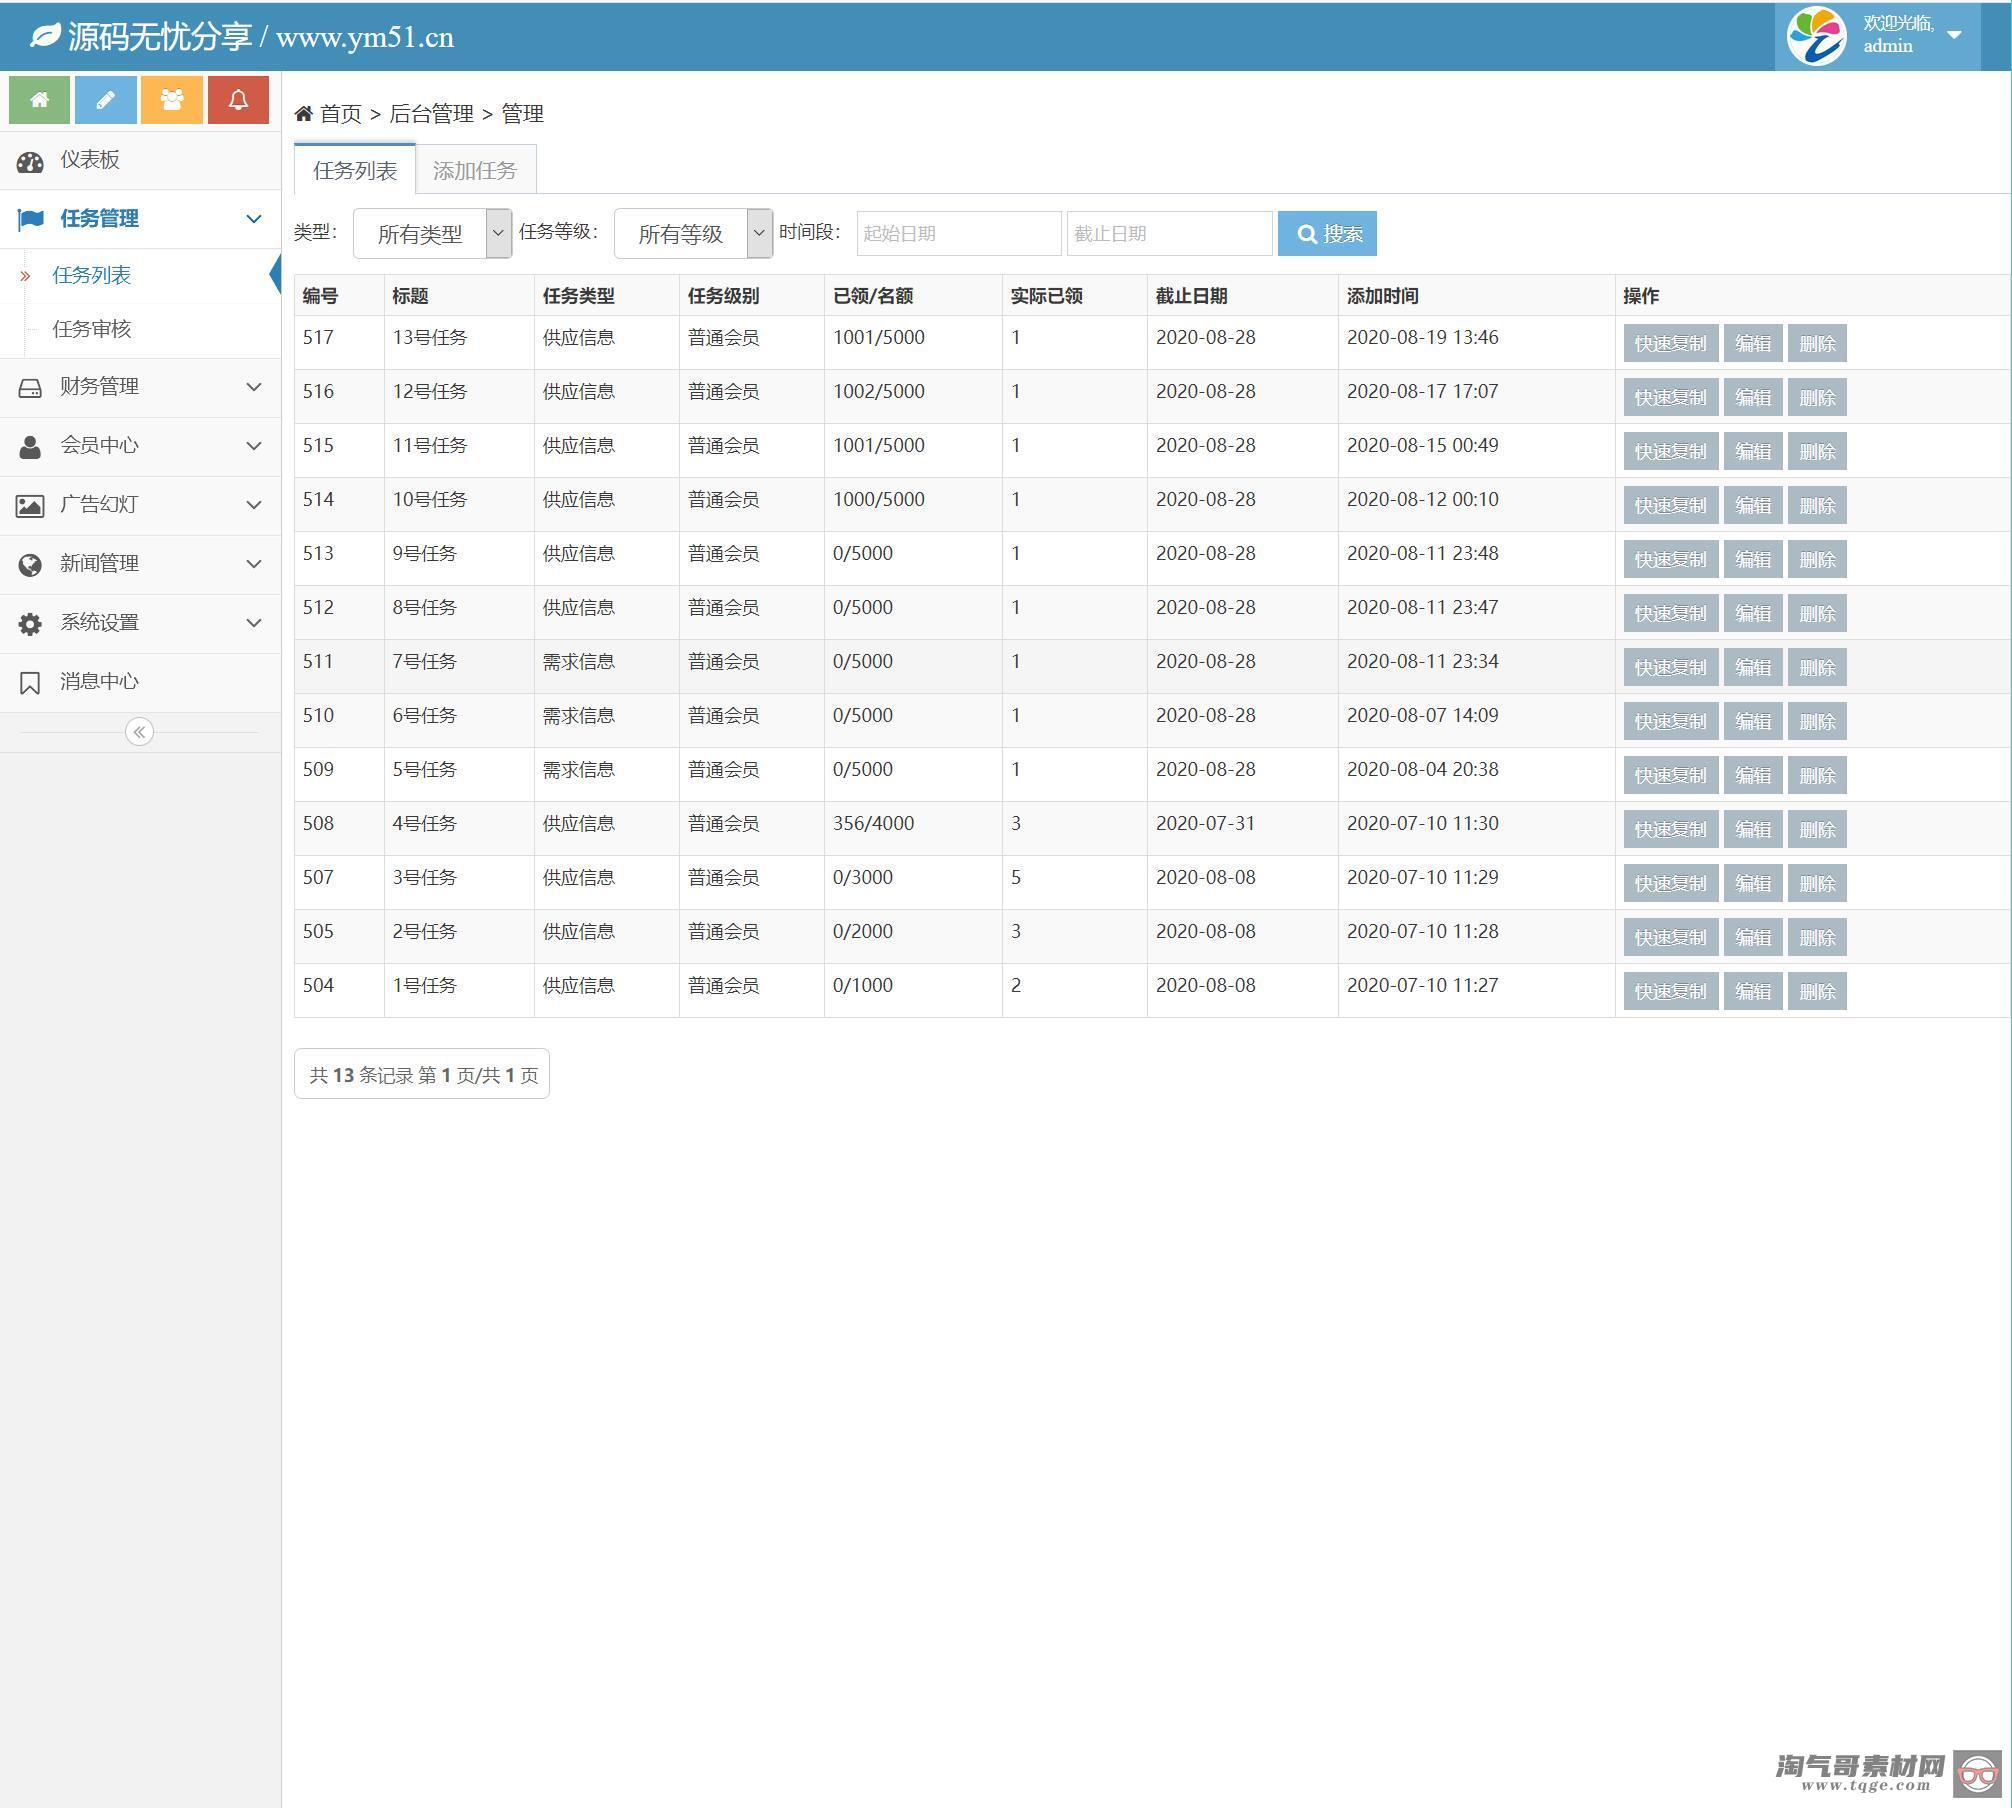Click the 首页 breadcrumb link
2012x1808 pixels.
coord(340,113)
